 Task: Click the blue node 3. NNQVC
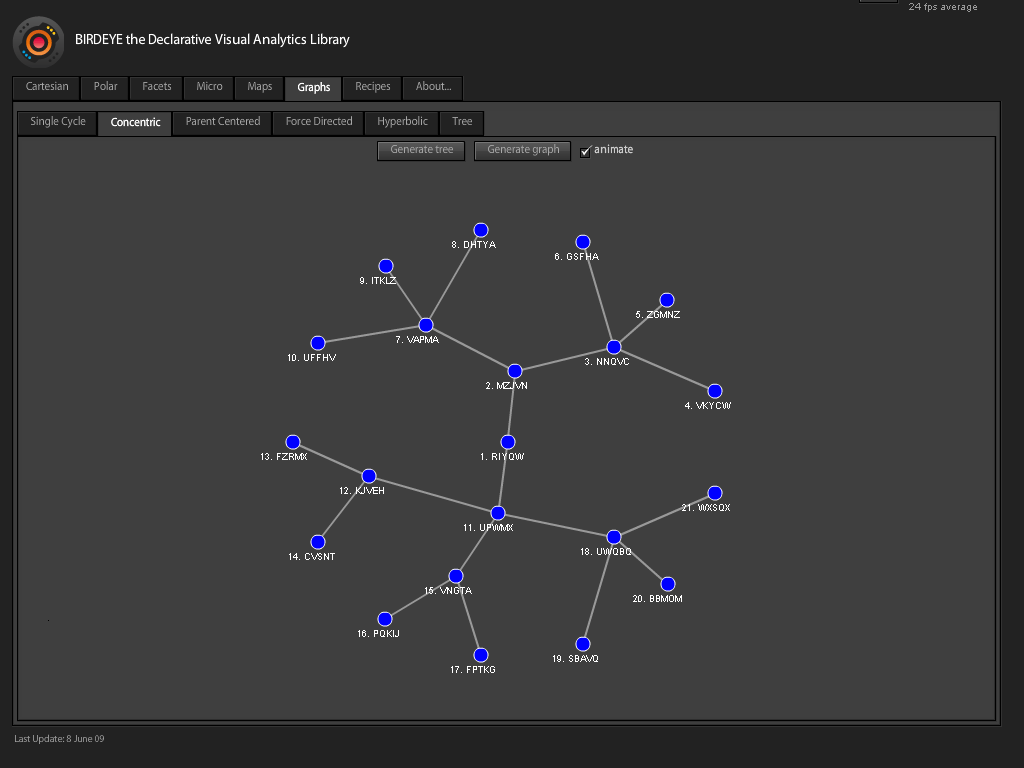(614, 347)
